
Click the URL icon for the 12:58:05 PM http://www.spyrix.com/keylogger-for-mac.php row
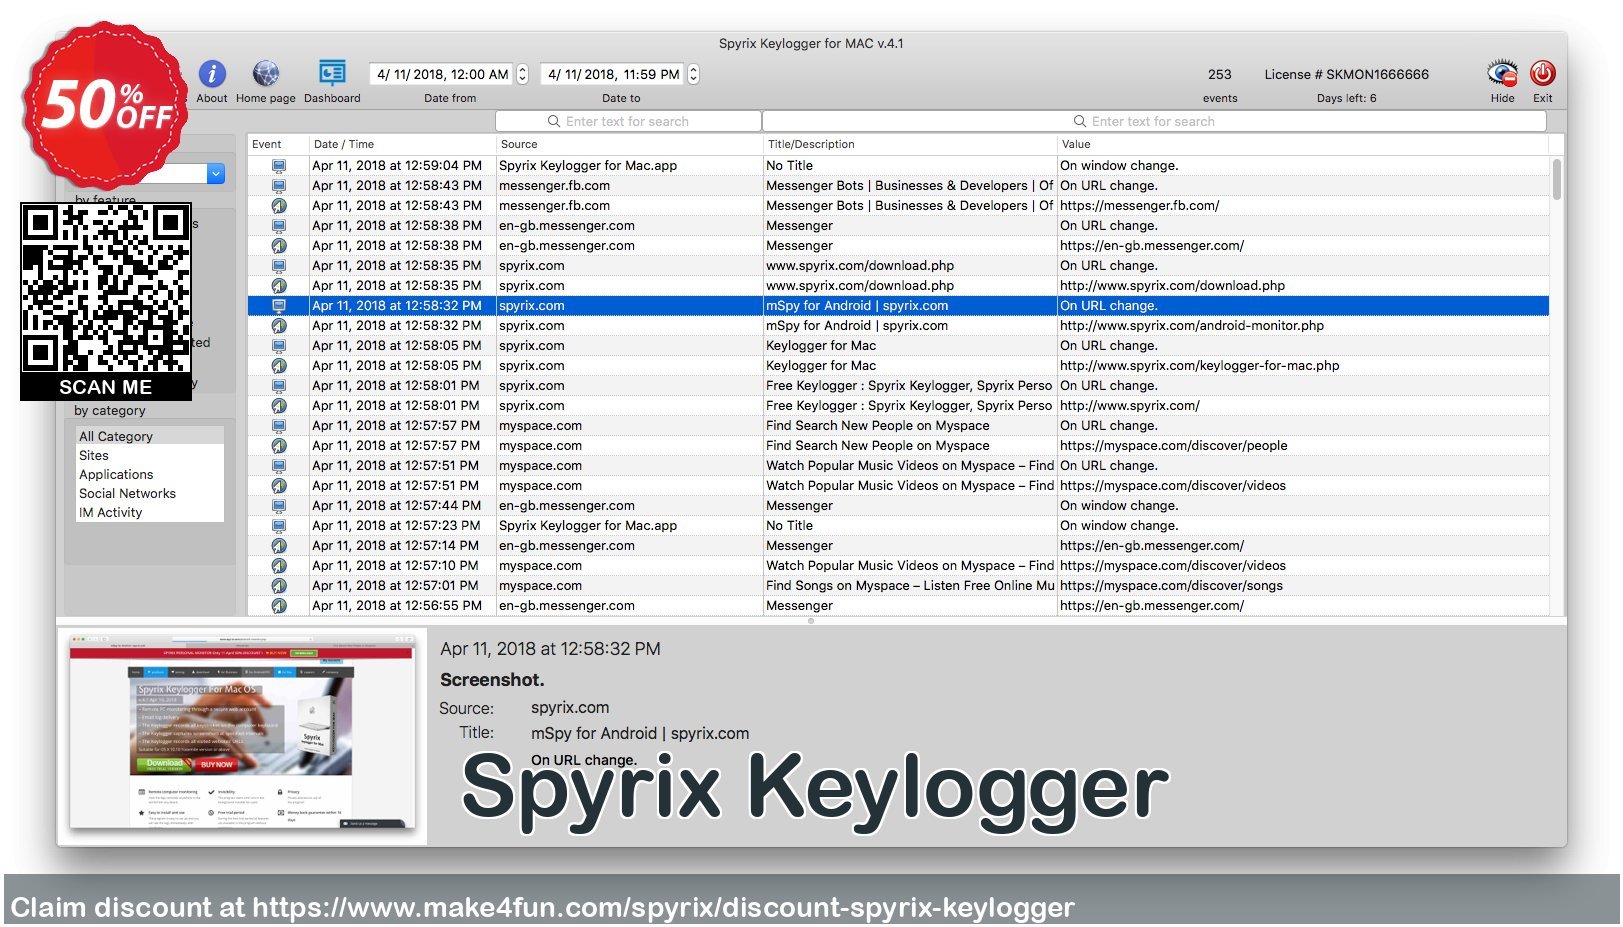(279, 366)
